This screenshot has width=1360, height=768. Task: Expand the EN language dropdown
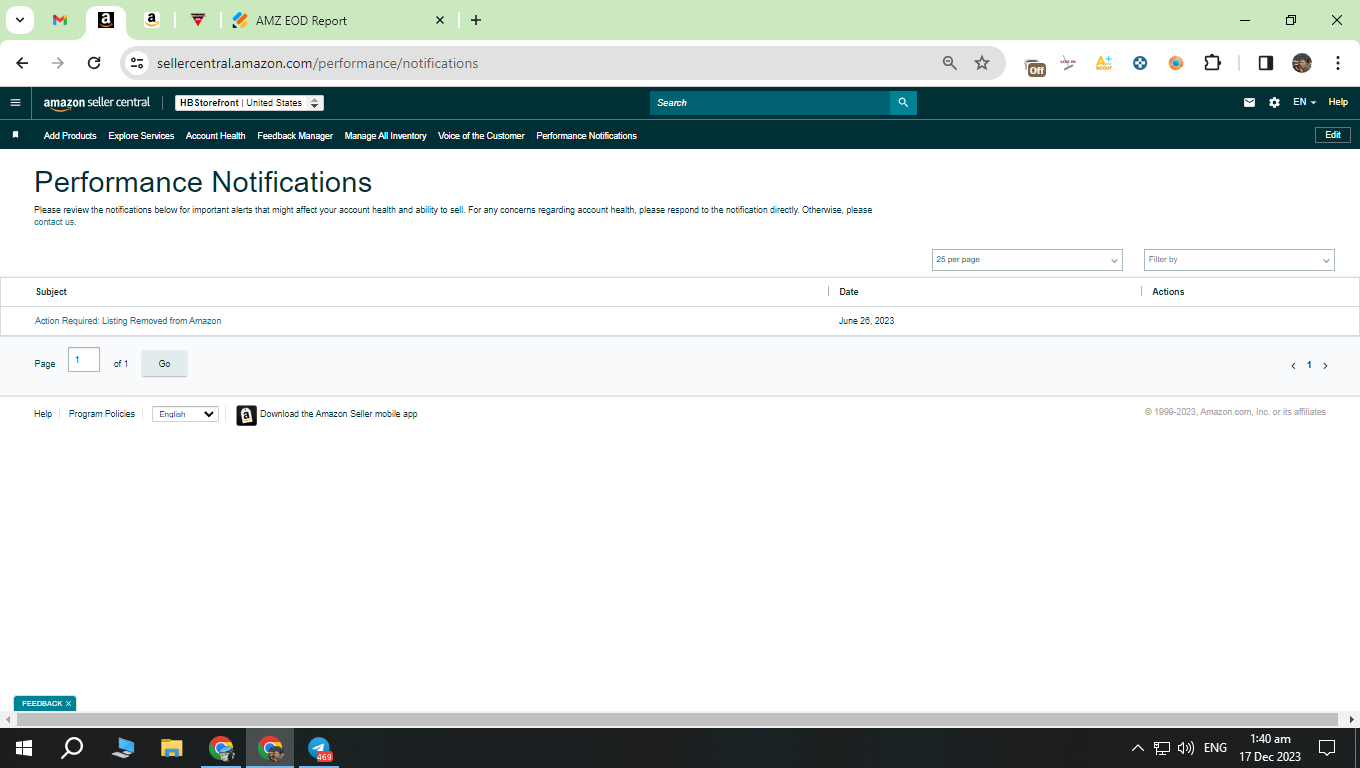tap(1304, 103)
